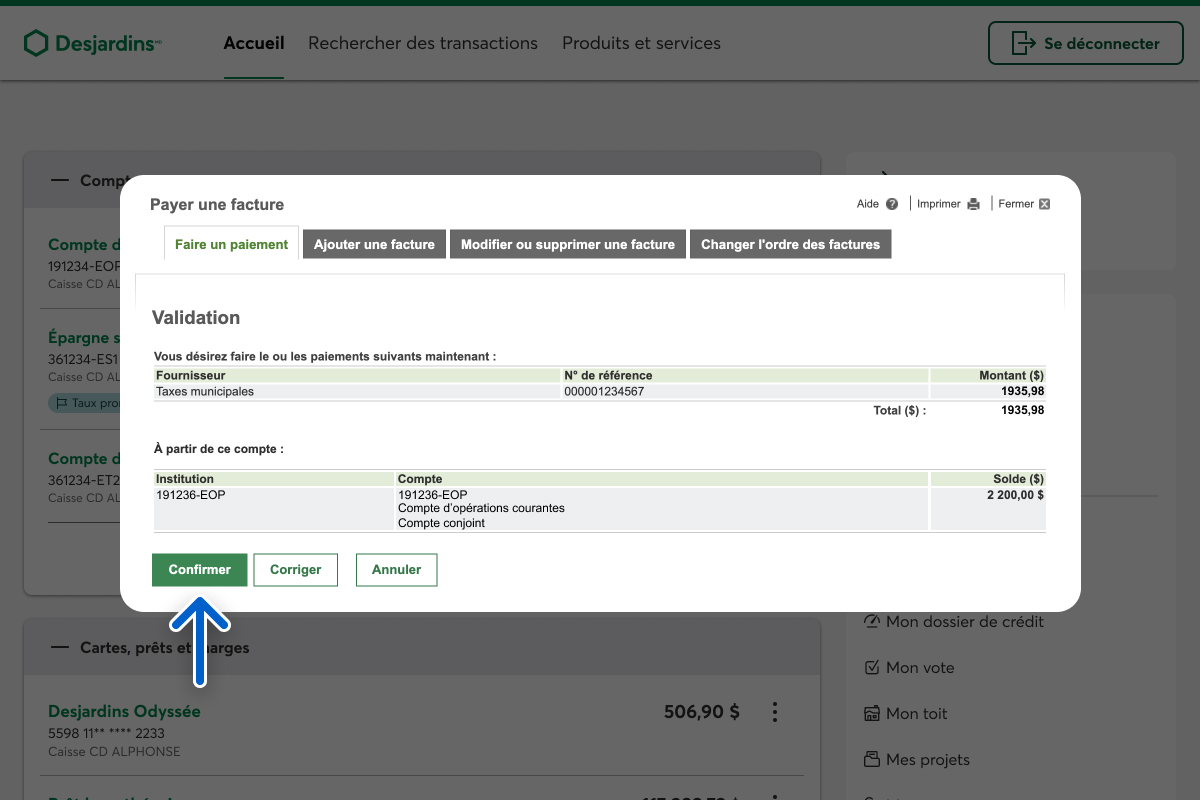The width and height of the screenshot is (1200, 800).
Task: Click the Mon dossier de crédit gauge icon
Action: pos(871,621)
